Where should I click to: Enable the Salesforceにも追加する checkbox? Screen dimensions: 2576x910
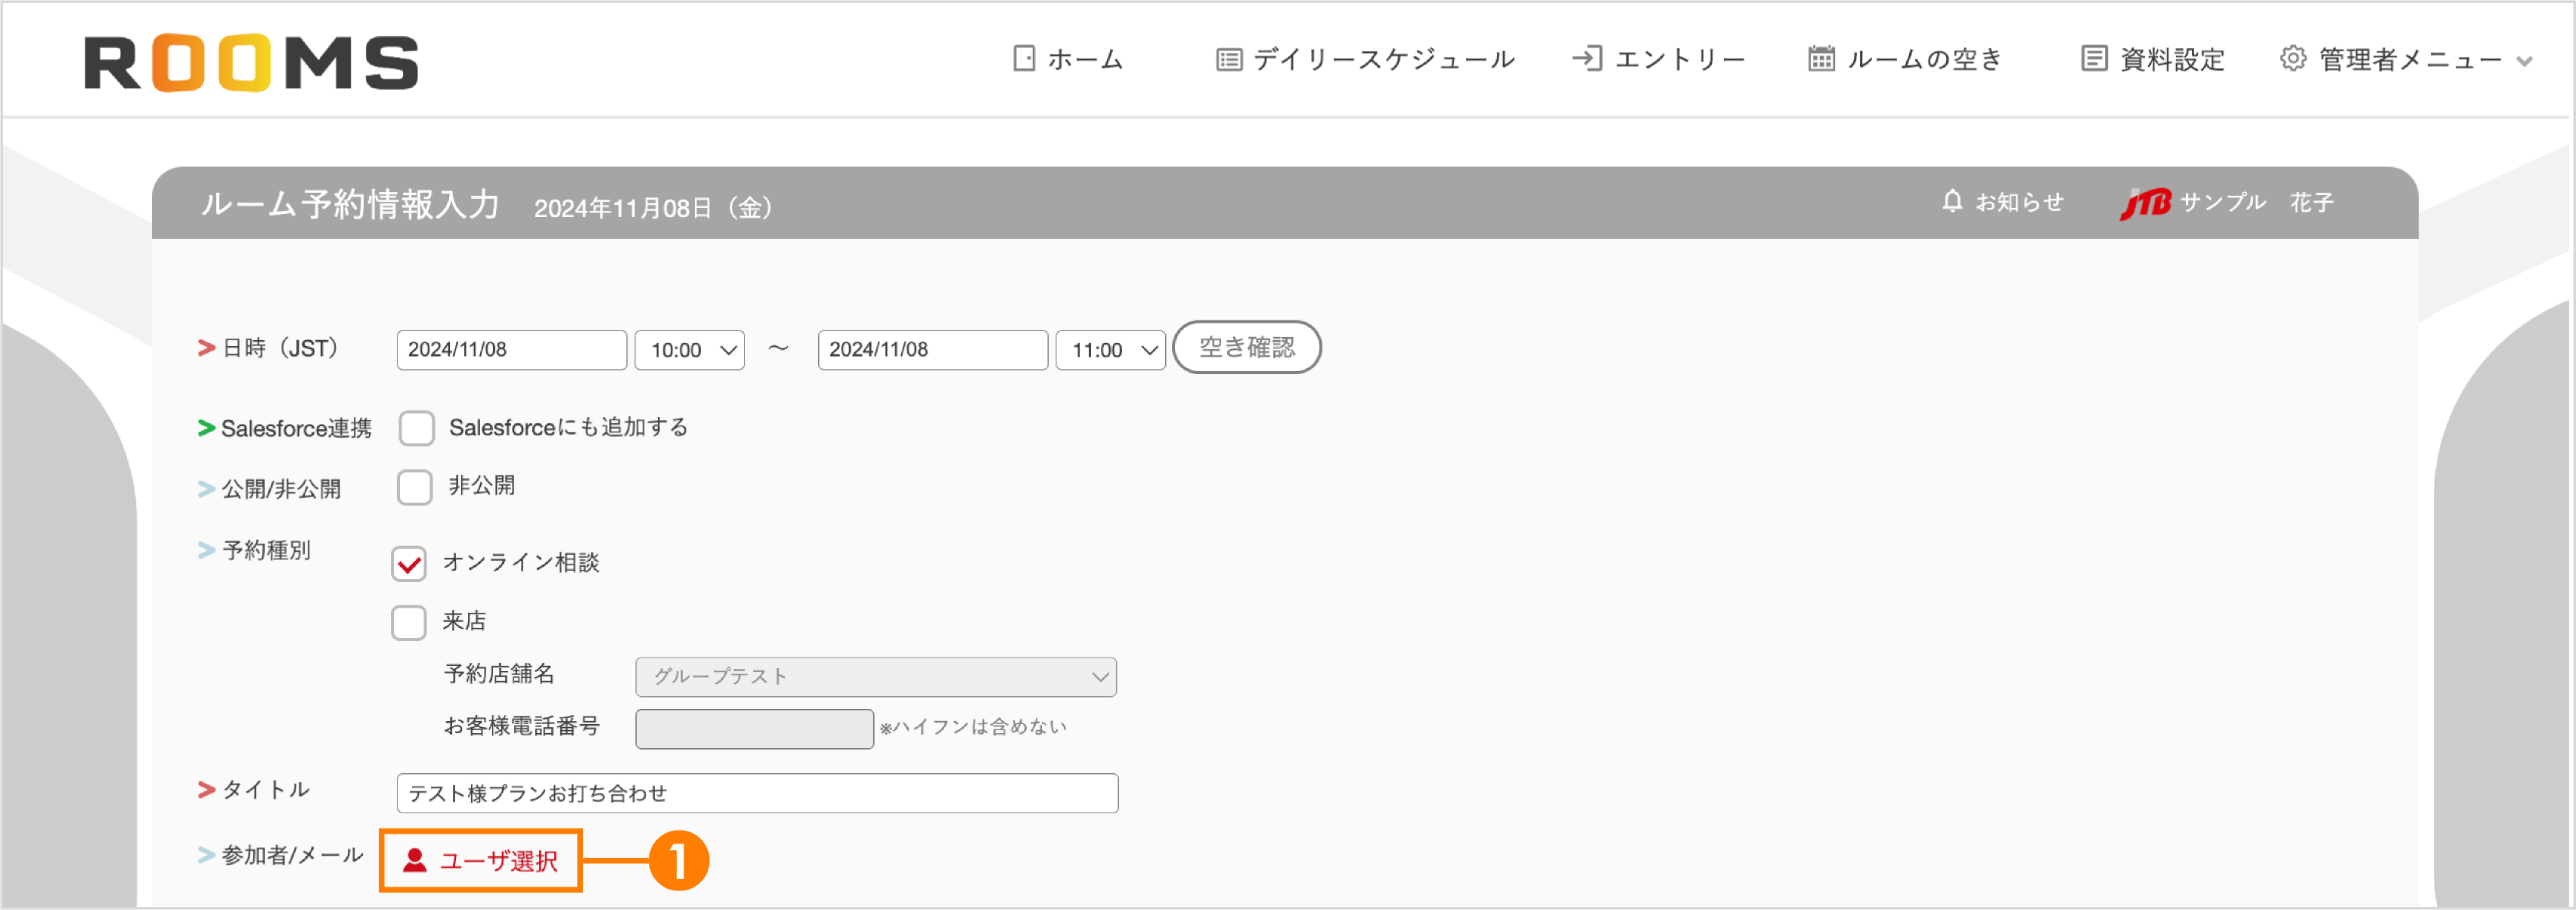pyautogui.click(x=416, y=427)
